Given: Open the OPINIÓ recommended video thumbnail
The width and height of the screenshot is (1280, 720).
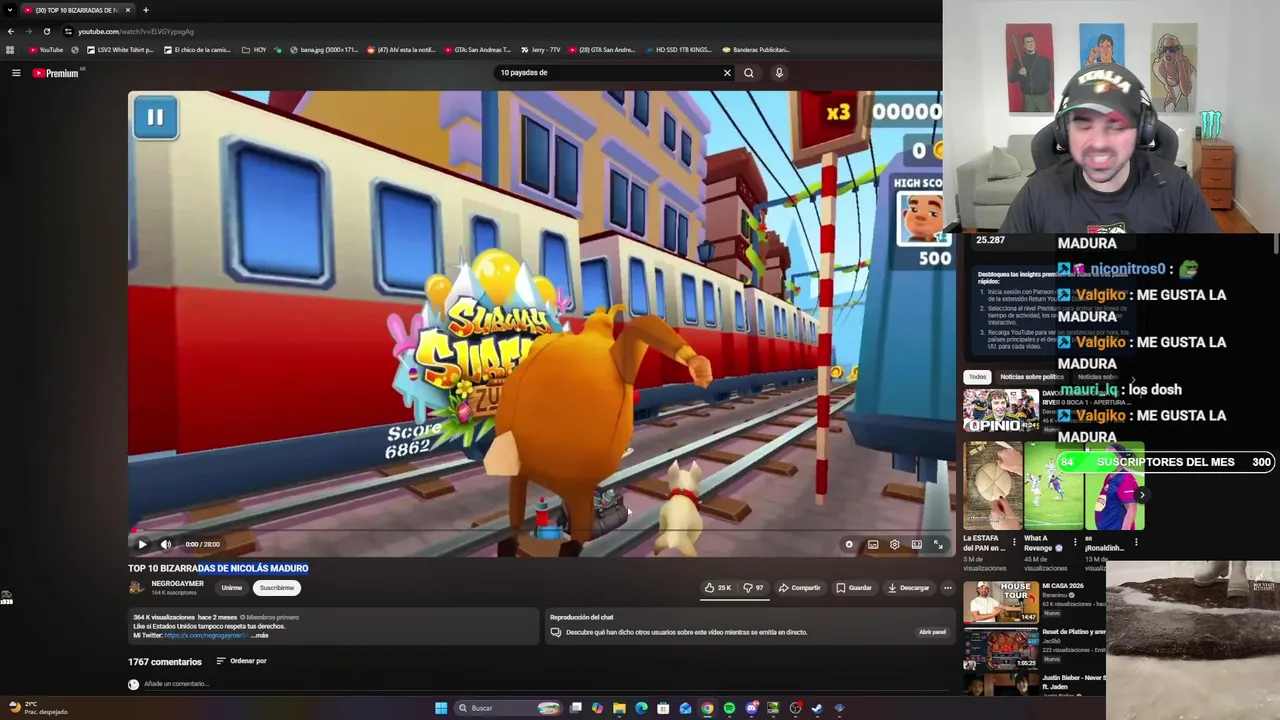Looking at the screenshot, I should [x=1000, y=410].
